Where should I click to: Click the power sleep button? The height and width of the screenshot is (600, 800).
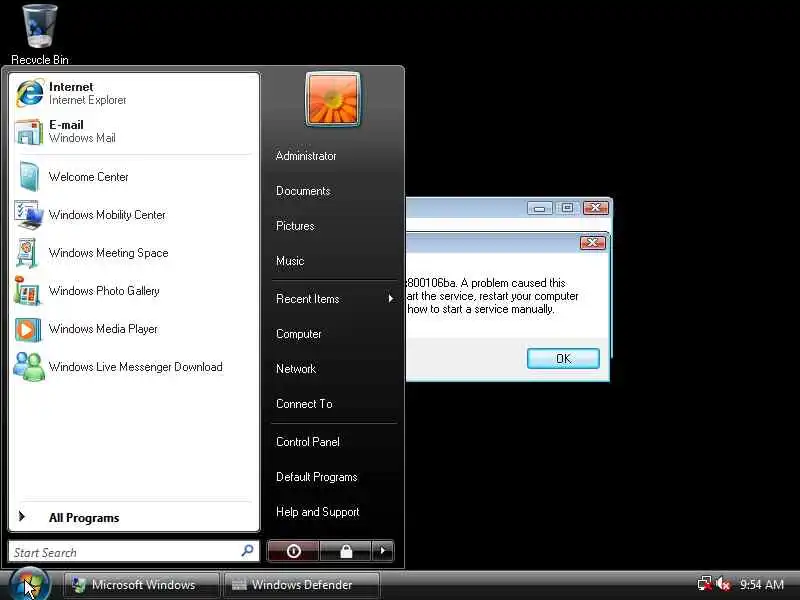pyautogui.click(x=293, y=551)
